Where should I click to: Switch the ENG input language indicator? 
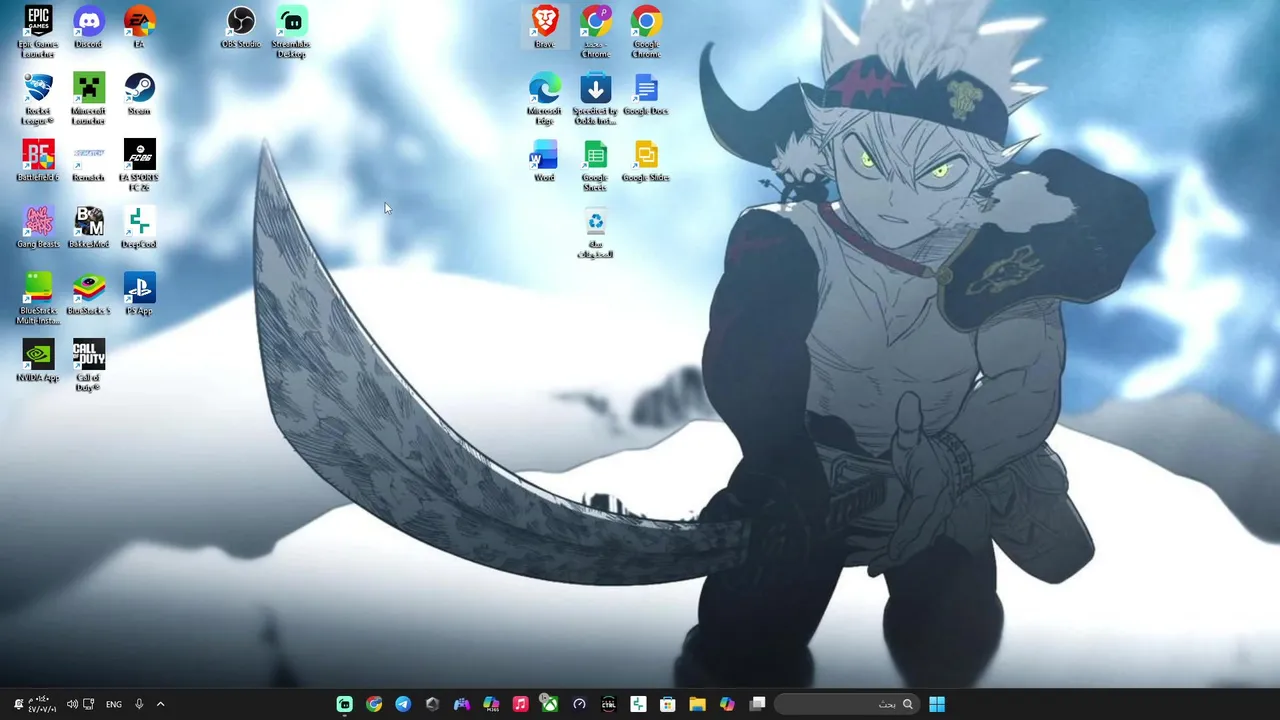pos(114,704)
